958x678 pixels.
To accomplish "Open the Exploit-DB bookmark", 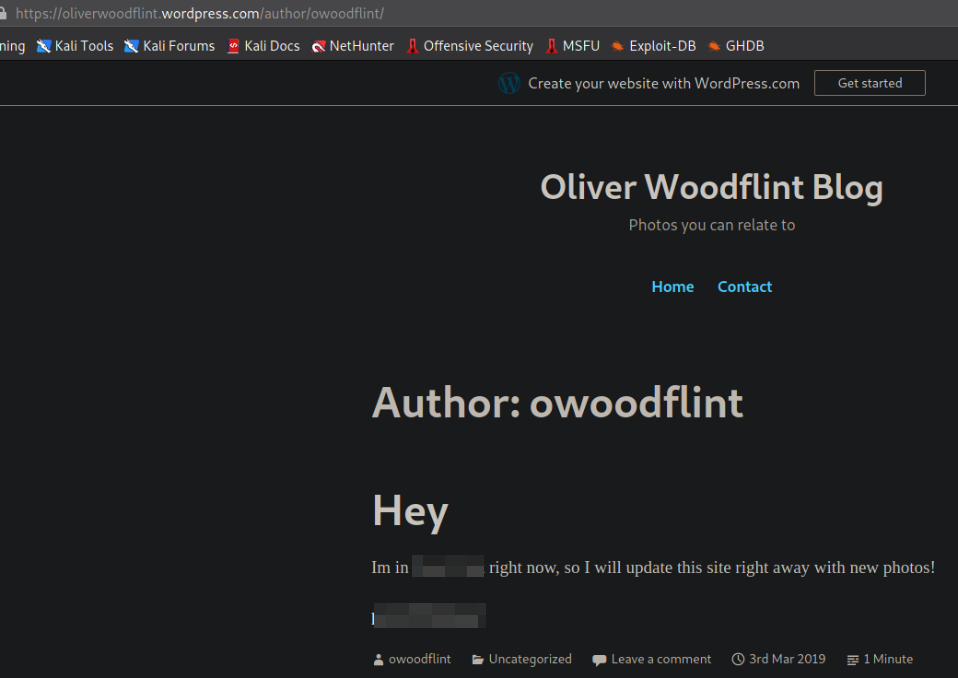I will 654,46.
